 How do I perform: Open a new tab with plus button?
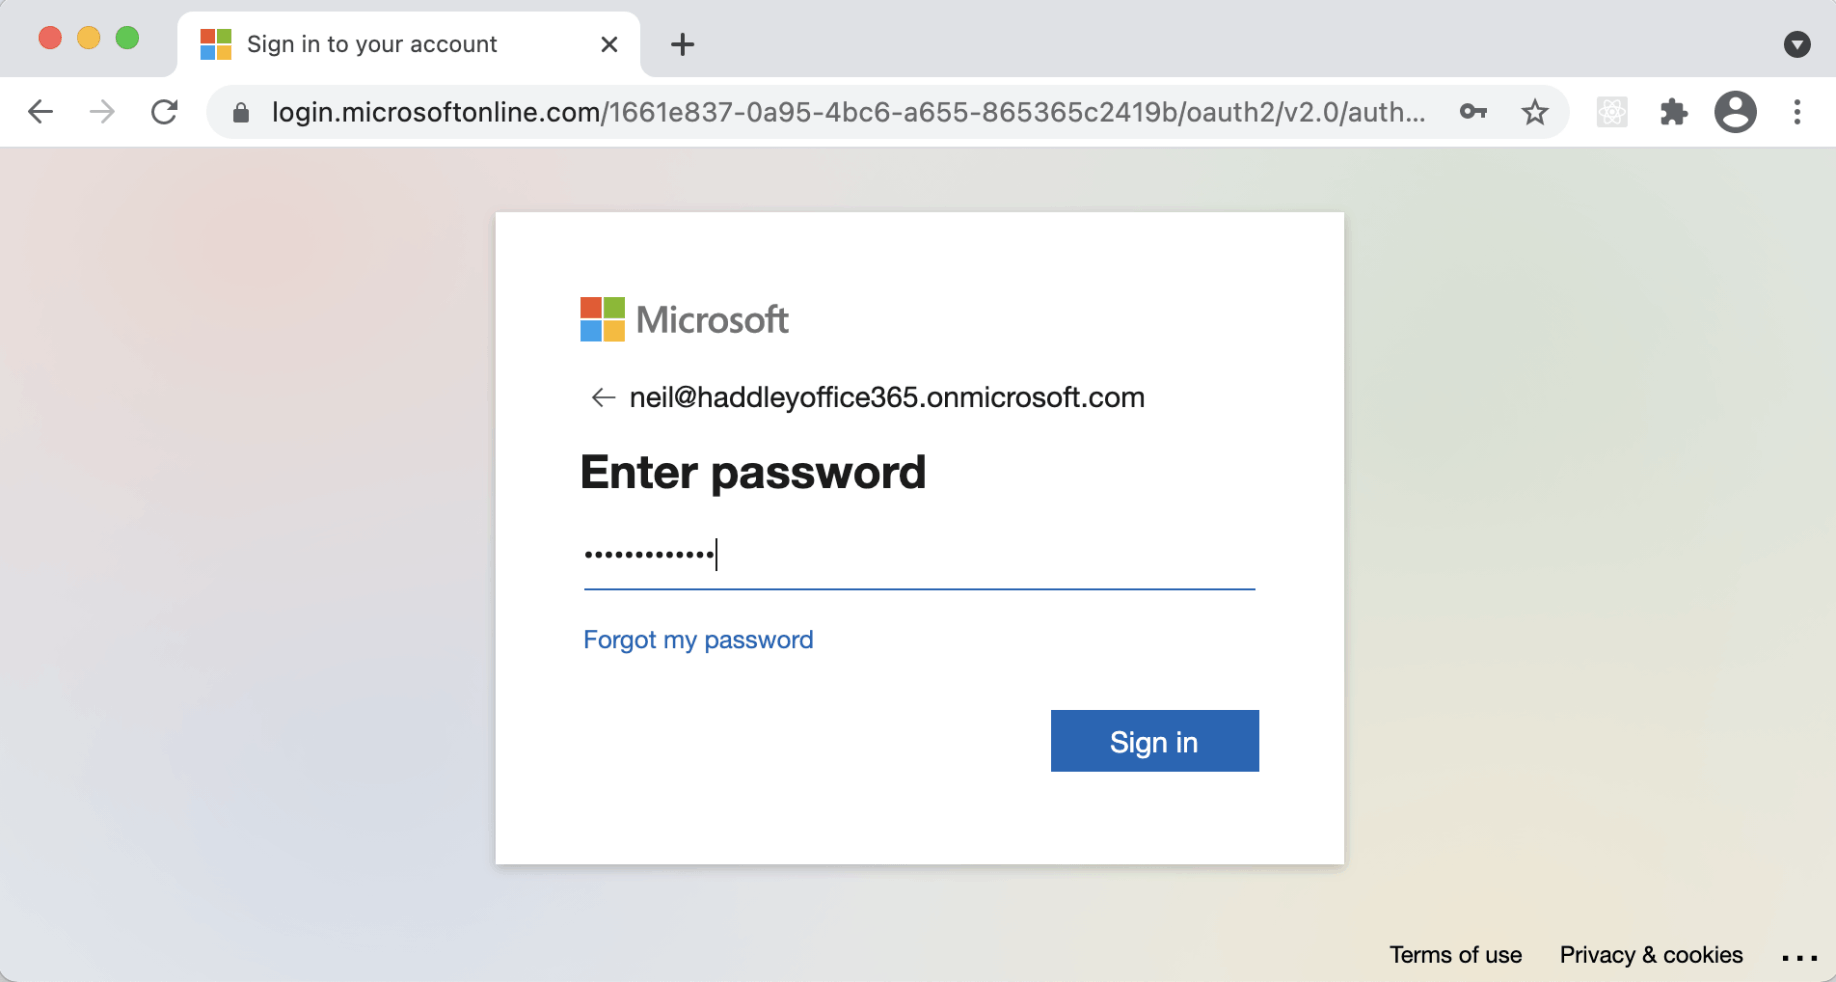(x=682, y=44)
